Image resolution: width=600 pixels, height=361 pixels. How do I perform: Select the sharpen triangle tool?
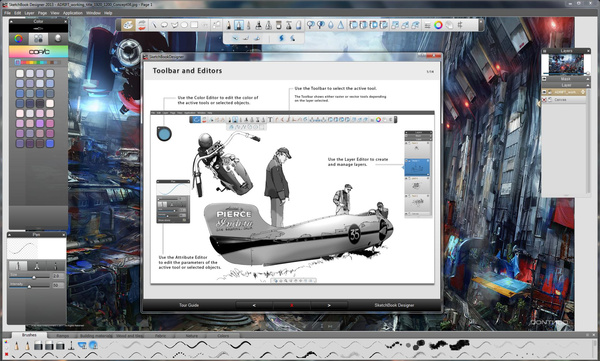click(340, 25)
